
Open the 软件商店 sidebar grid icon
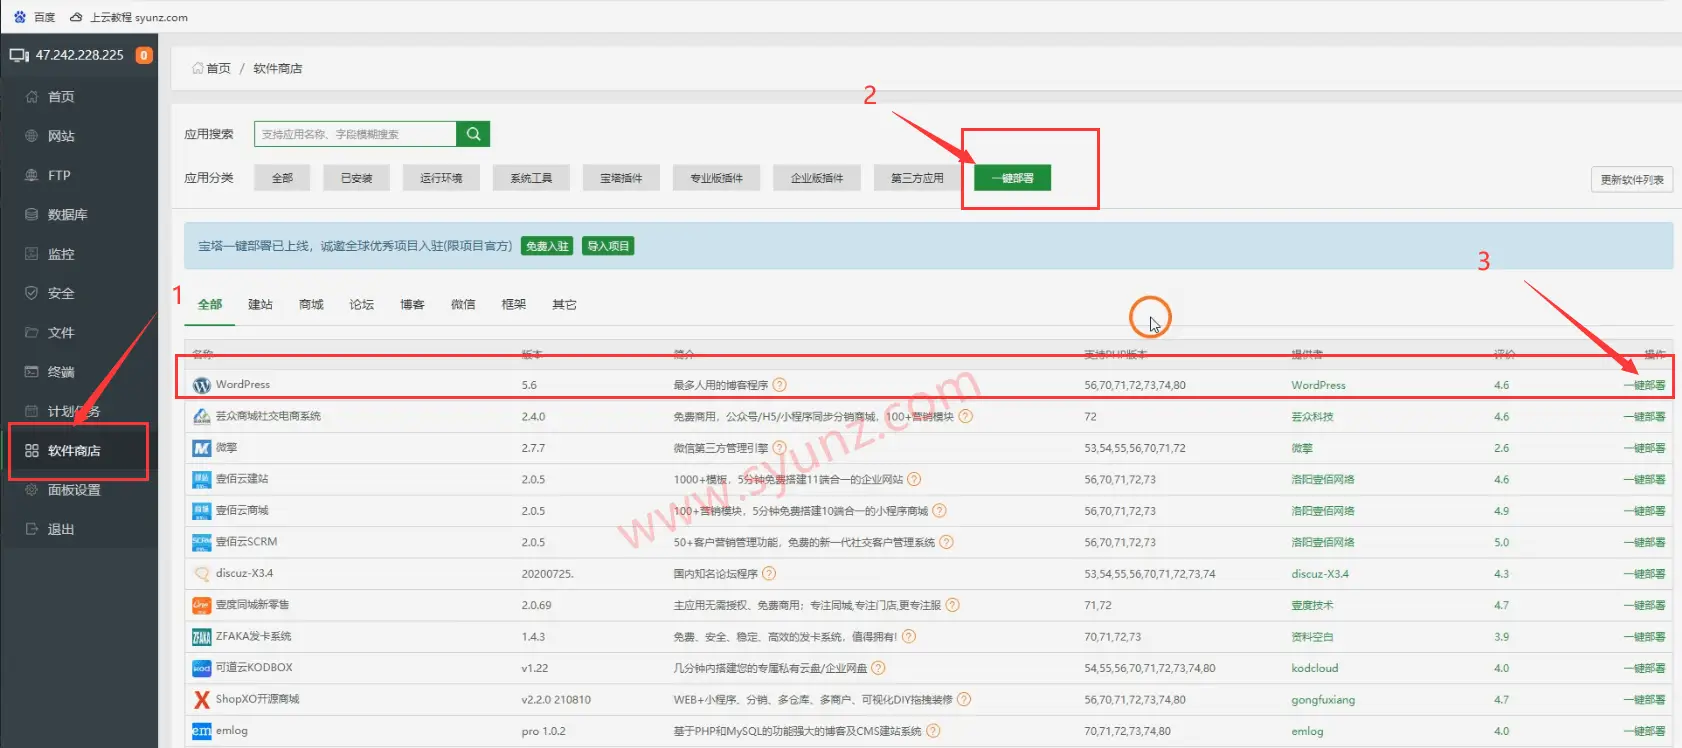tap(32, 451)
